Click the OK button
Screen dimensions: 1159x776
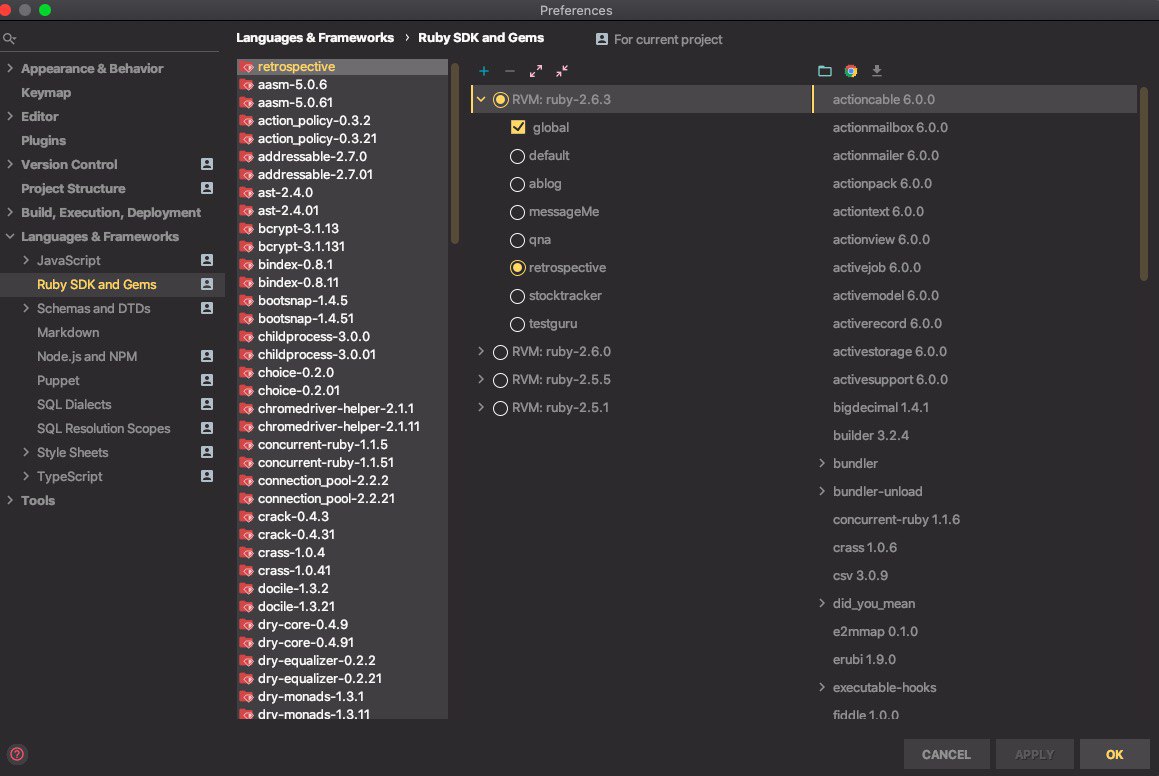(x=1115, y=755)
